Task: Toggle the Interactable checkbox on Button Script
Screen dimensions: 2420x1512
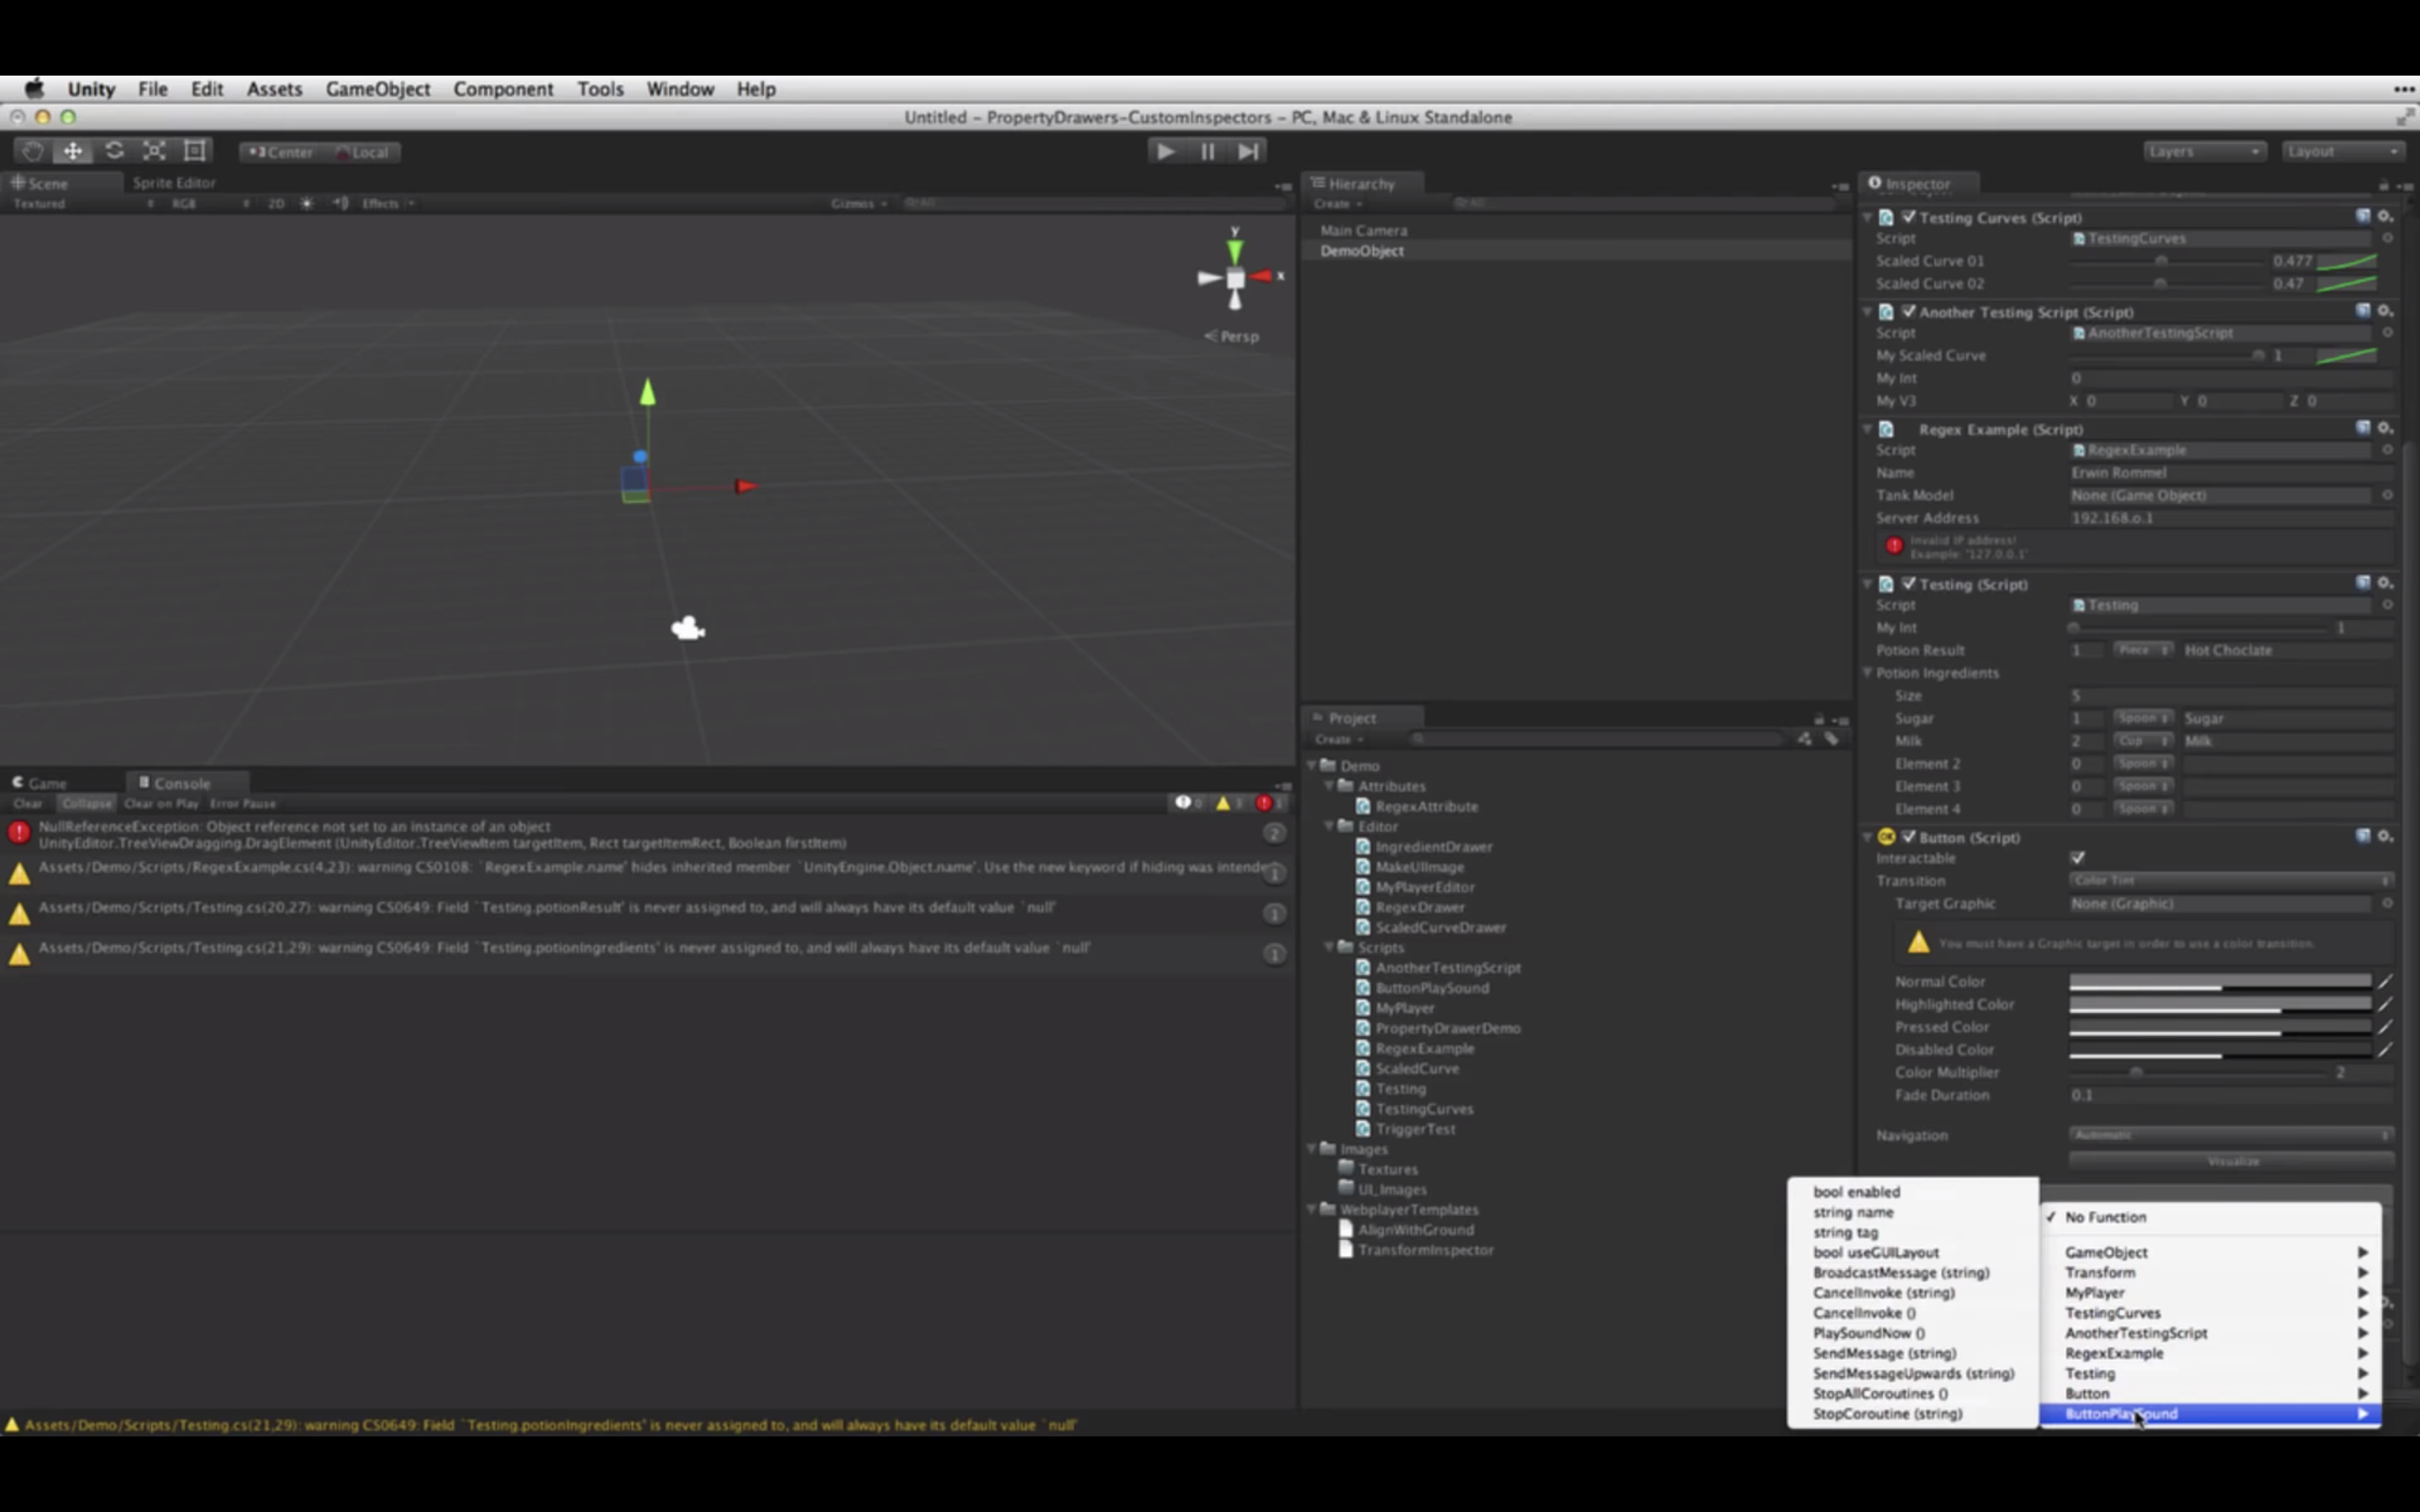Action: (2079, 858)
